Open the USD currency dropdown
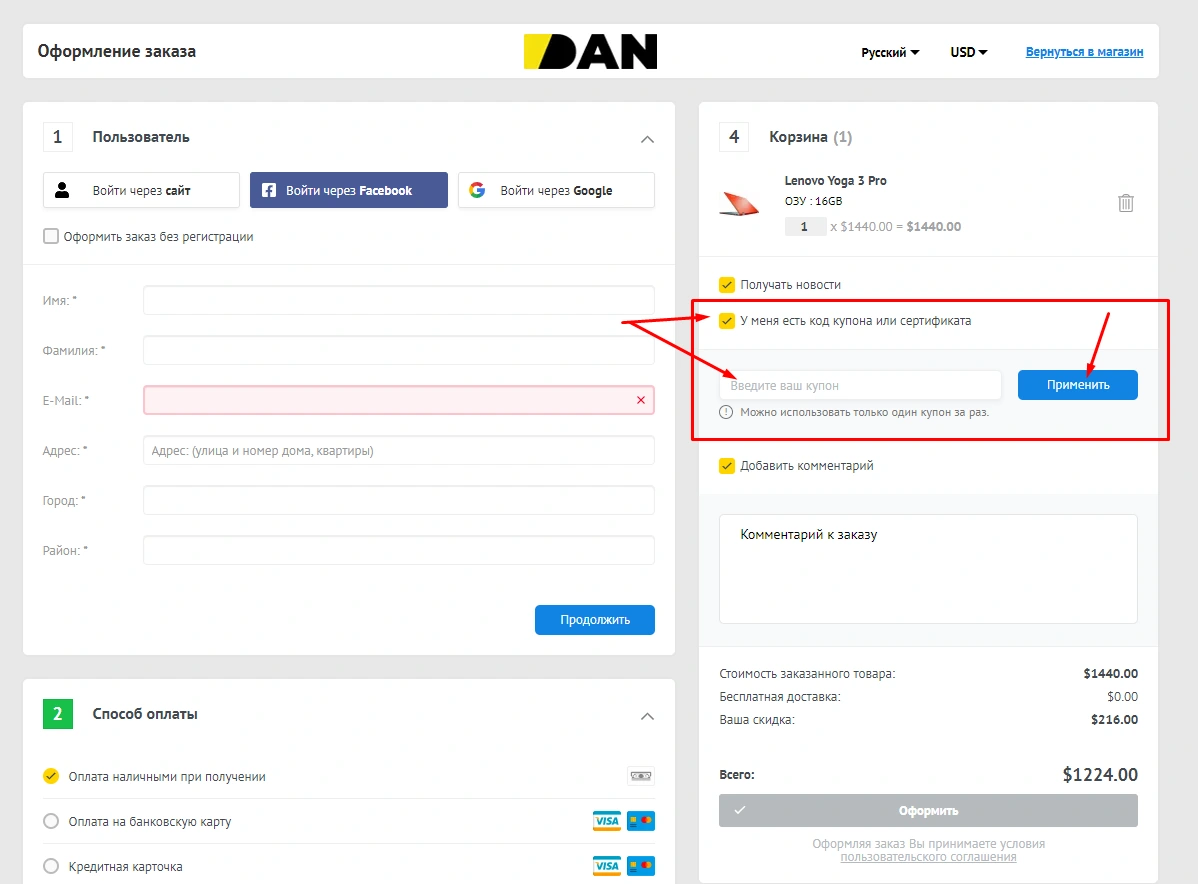This screenshot has height=884, width=1198. coord(968,52)
